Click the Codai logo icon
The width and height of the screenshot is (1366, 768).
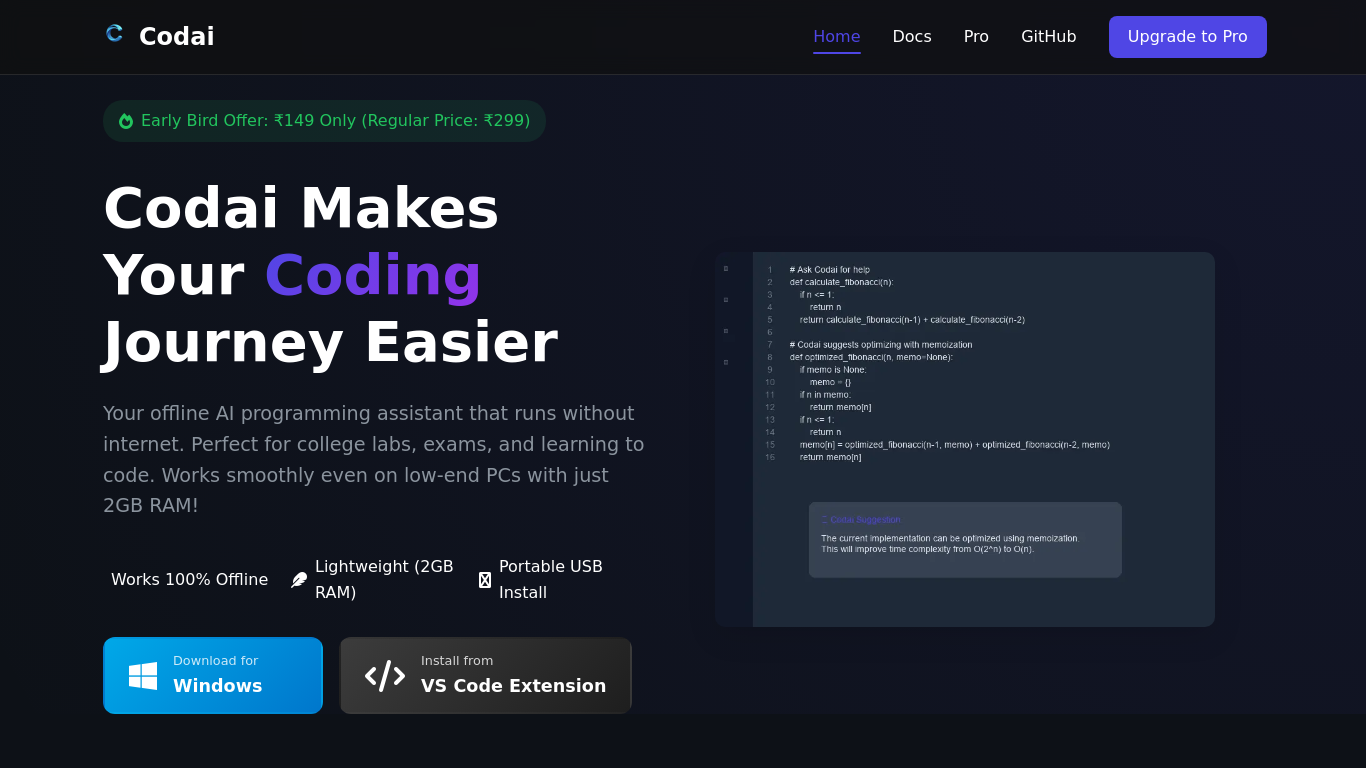click(113, 33)
